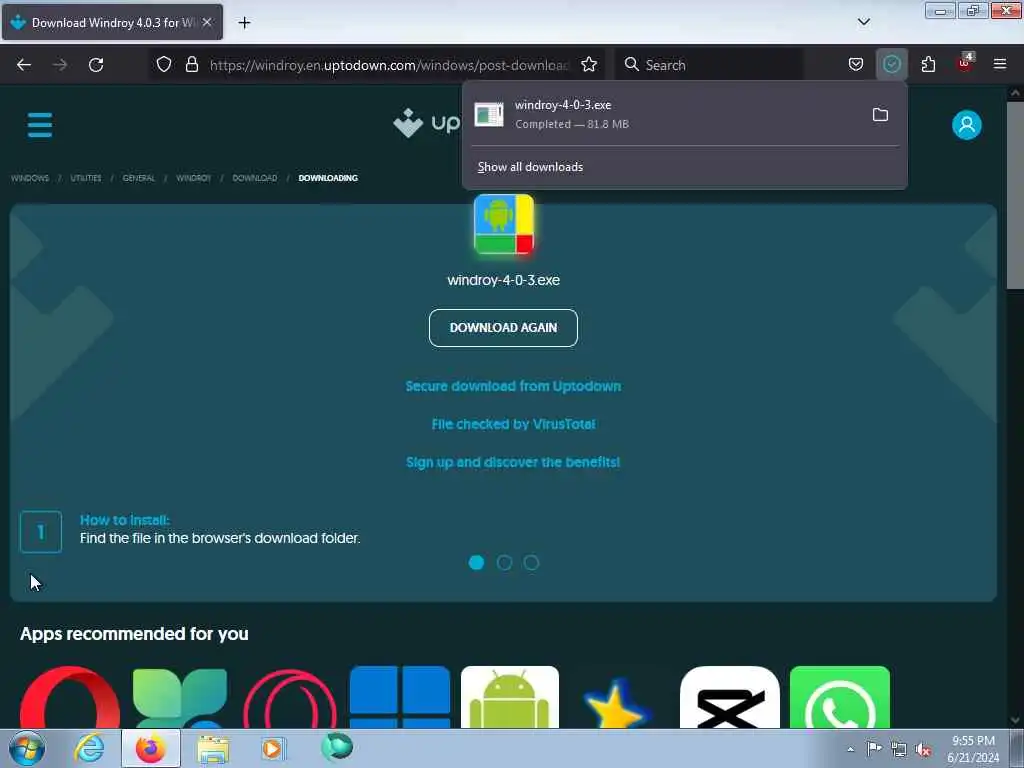Show windroy-4-0-3.exe in its folder
The image size is (1024, 768).
pos(880,115)
